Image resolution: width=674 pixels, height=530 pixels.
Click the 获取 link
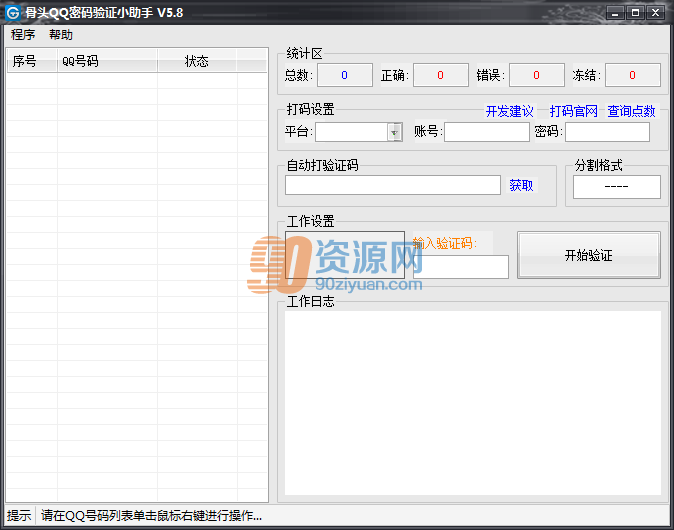pos(521,185)
